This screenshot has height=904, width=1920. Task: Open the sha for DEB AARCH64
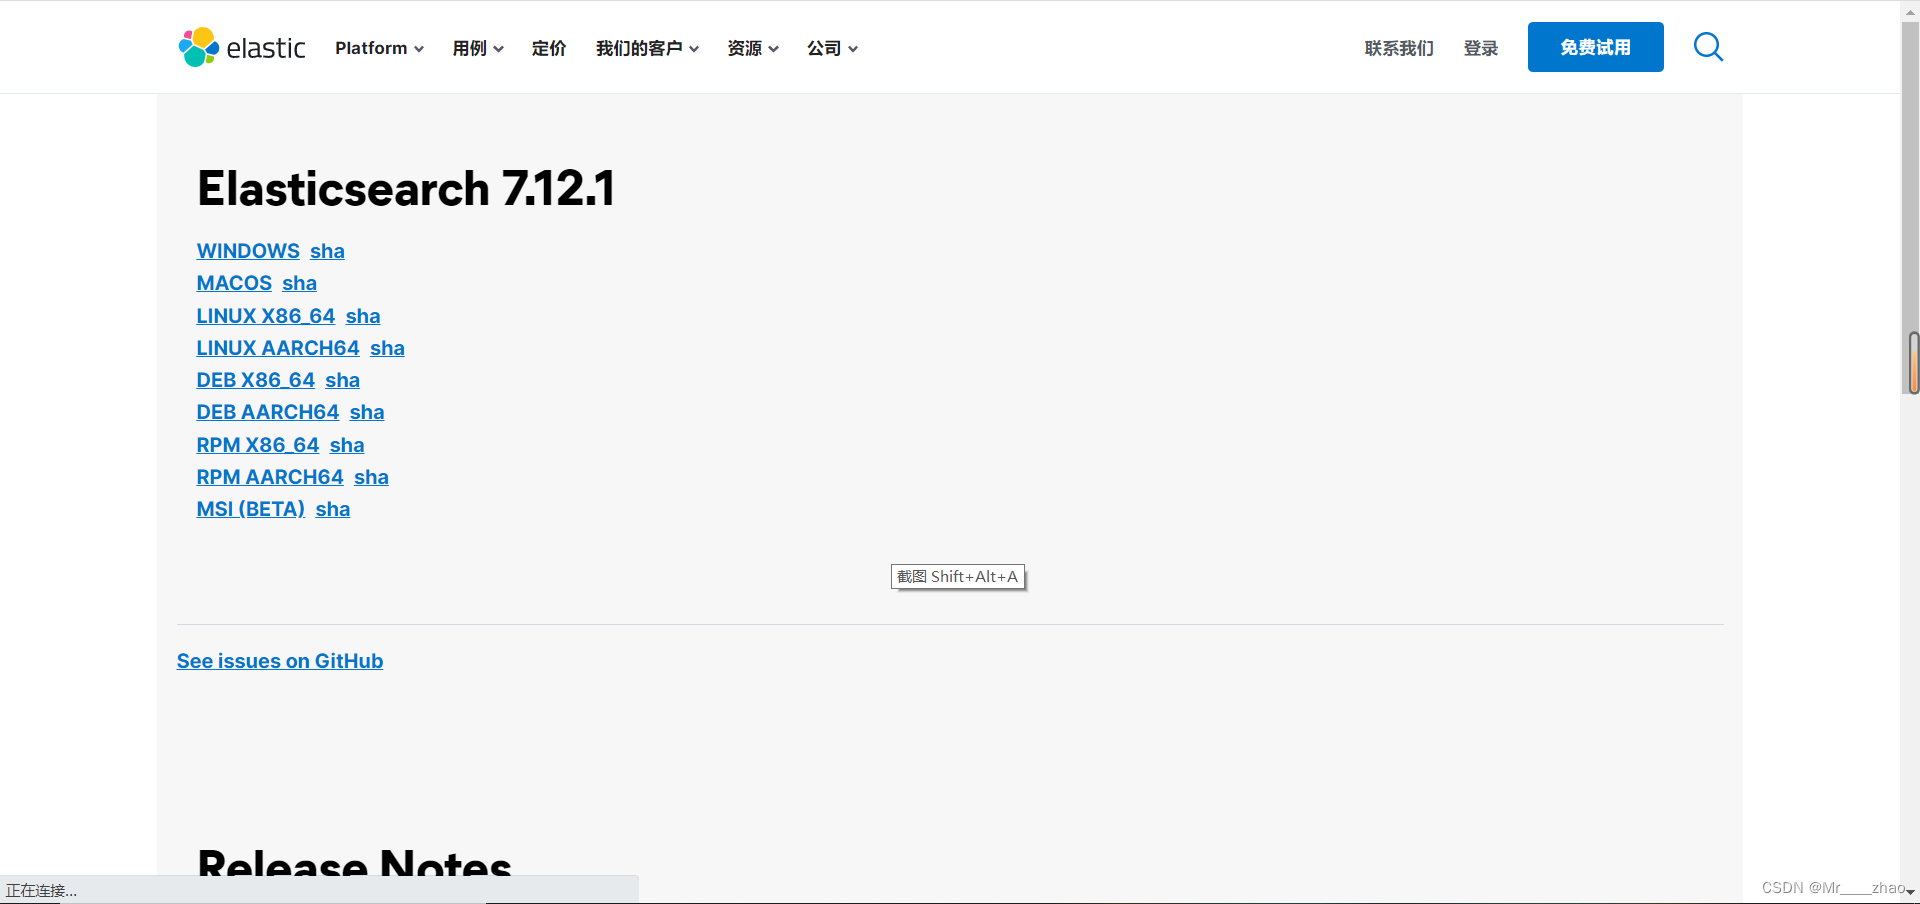point(367,412)
